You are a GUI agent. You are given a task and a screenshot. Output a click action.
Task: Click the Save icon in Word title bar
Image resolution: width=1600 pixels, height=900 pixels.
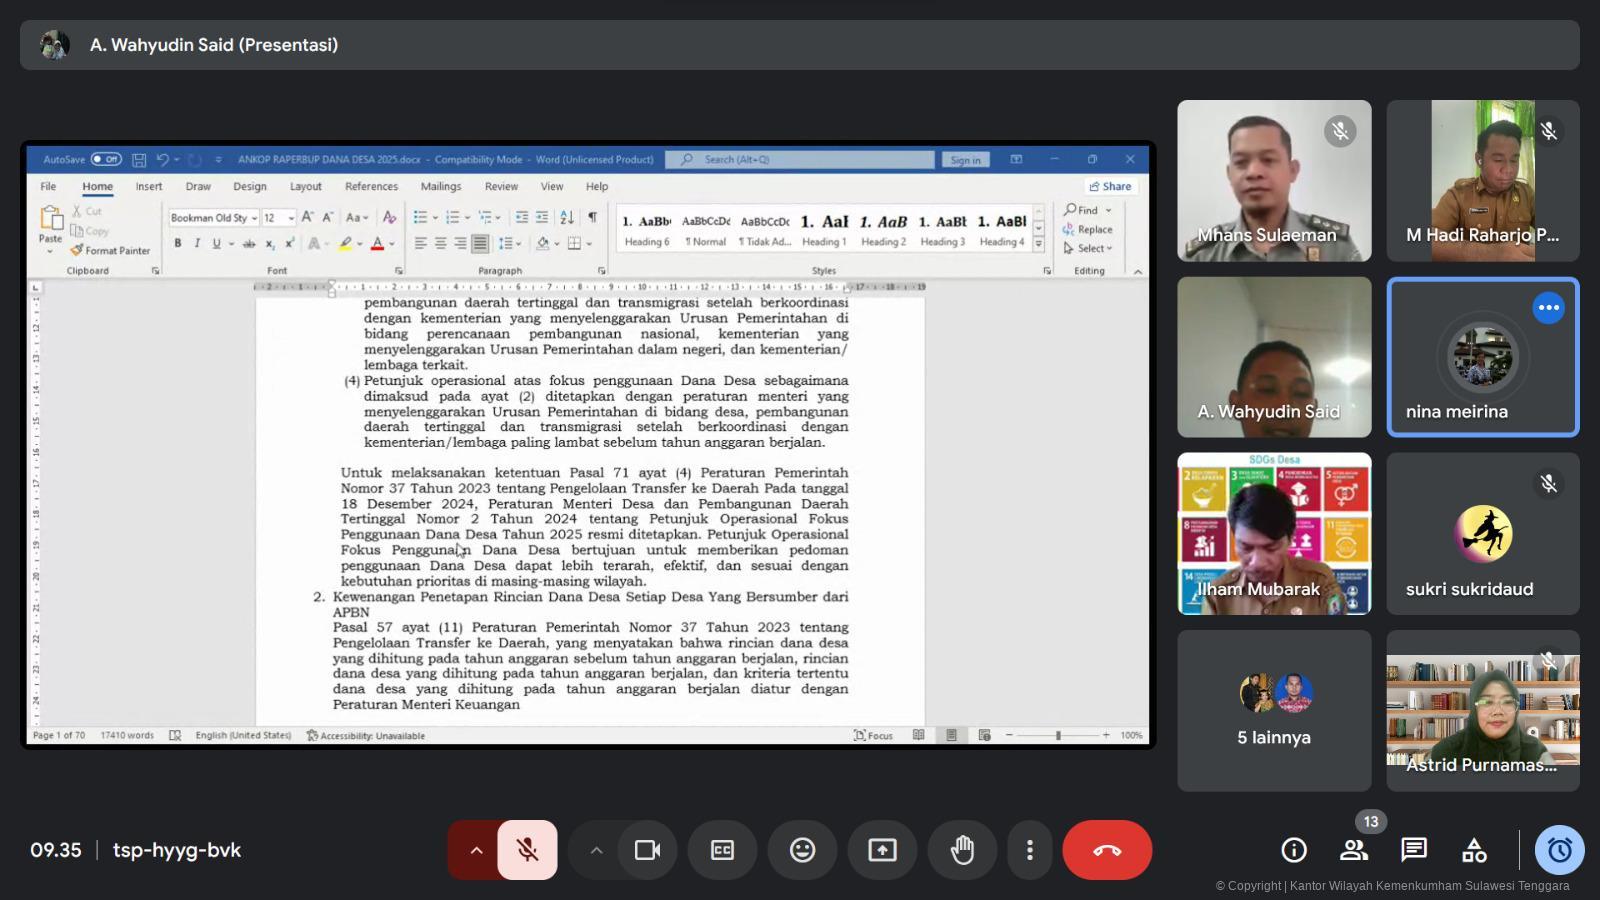coord(139,160)
